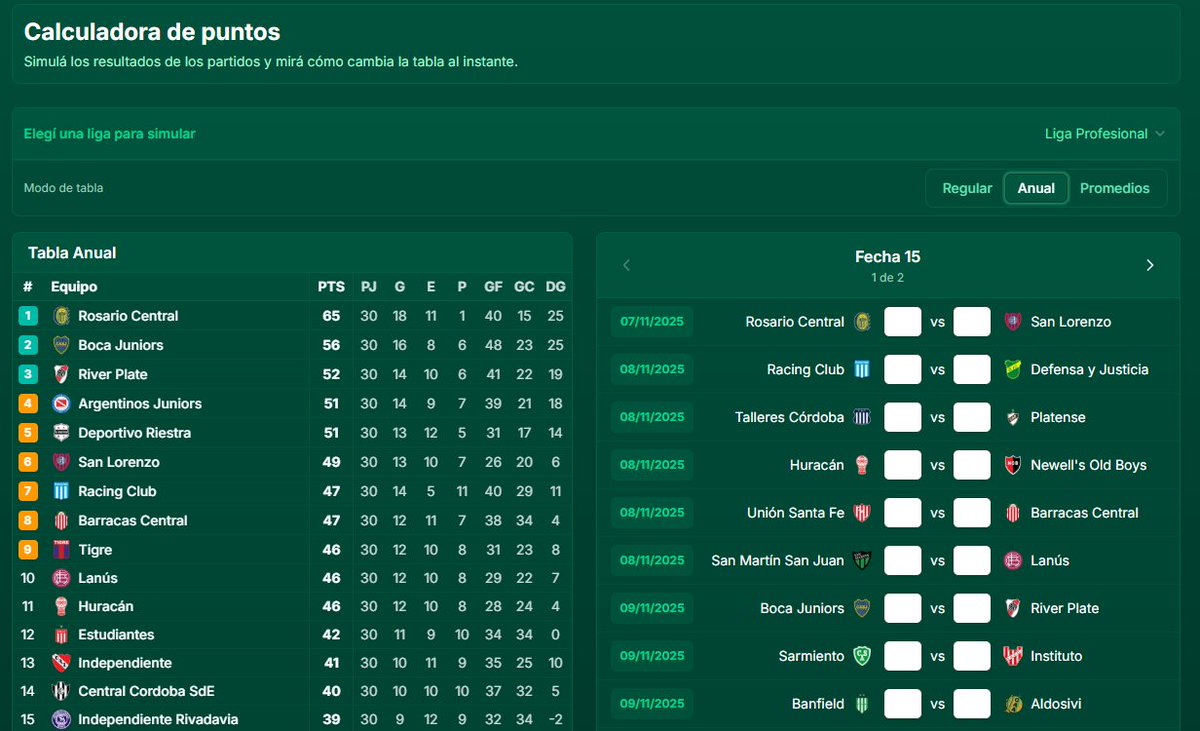Click the Calculadora de puntos heading
The width and height of the screenshot is (1200, 731).
click(152, 32)
